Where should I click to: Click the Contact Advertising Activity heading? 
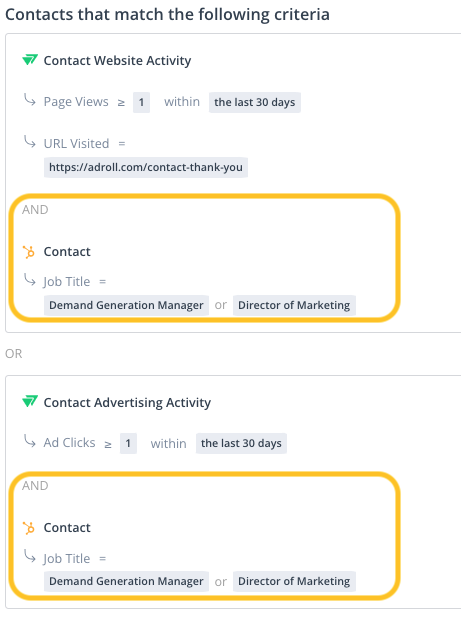pyautogui.click(x=127, y=403)
